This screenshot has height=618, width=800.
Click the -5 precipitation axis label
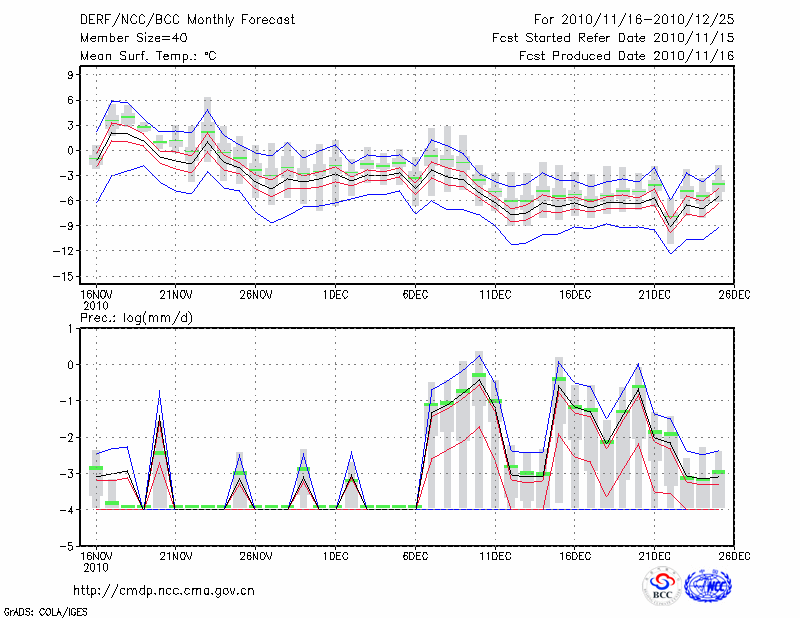point(68,548)
